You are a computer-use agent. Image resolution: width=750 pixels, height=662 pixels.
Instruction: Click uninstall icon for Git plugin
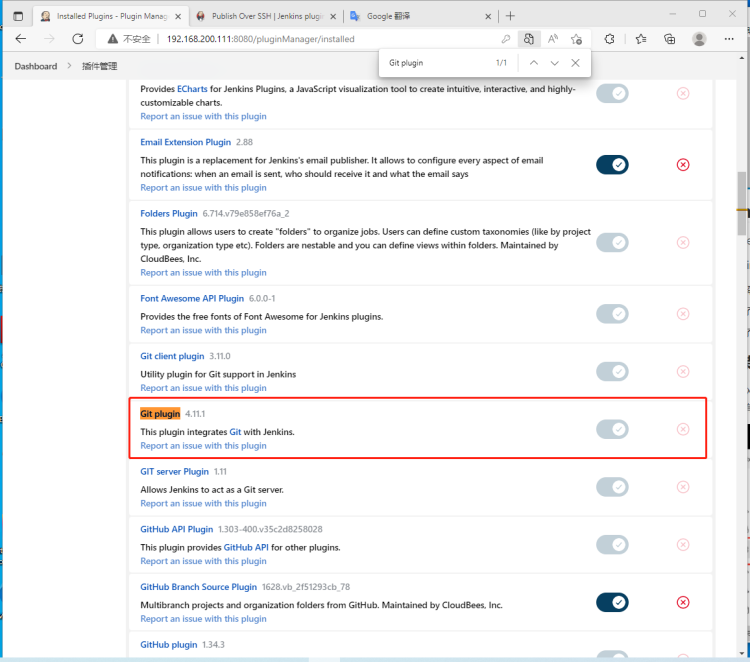pyautogui.click(x=683, y=429)
